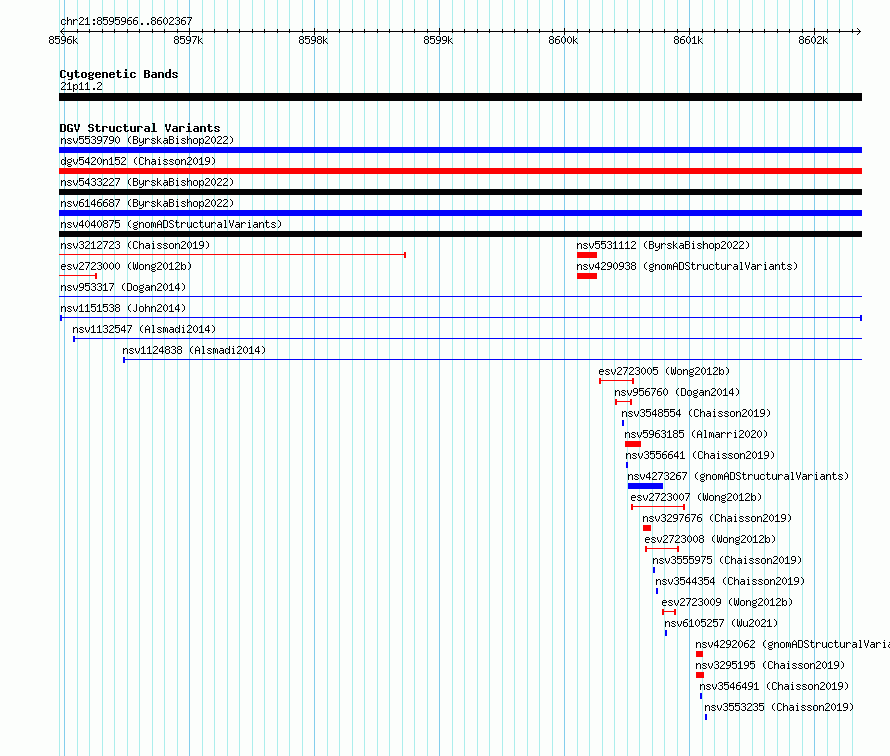The width and height of the screenshot is (890, 756).
Task: Open variant nsv4273267 (gnomADStructuralVariants)
Action: [x=738, y=476]
